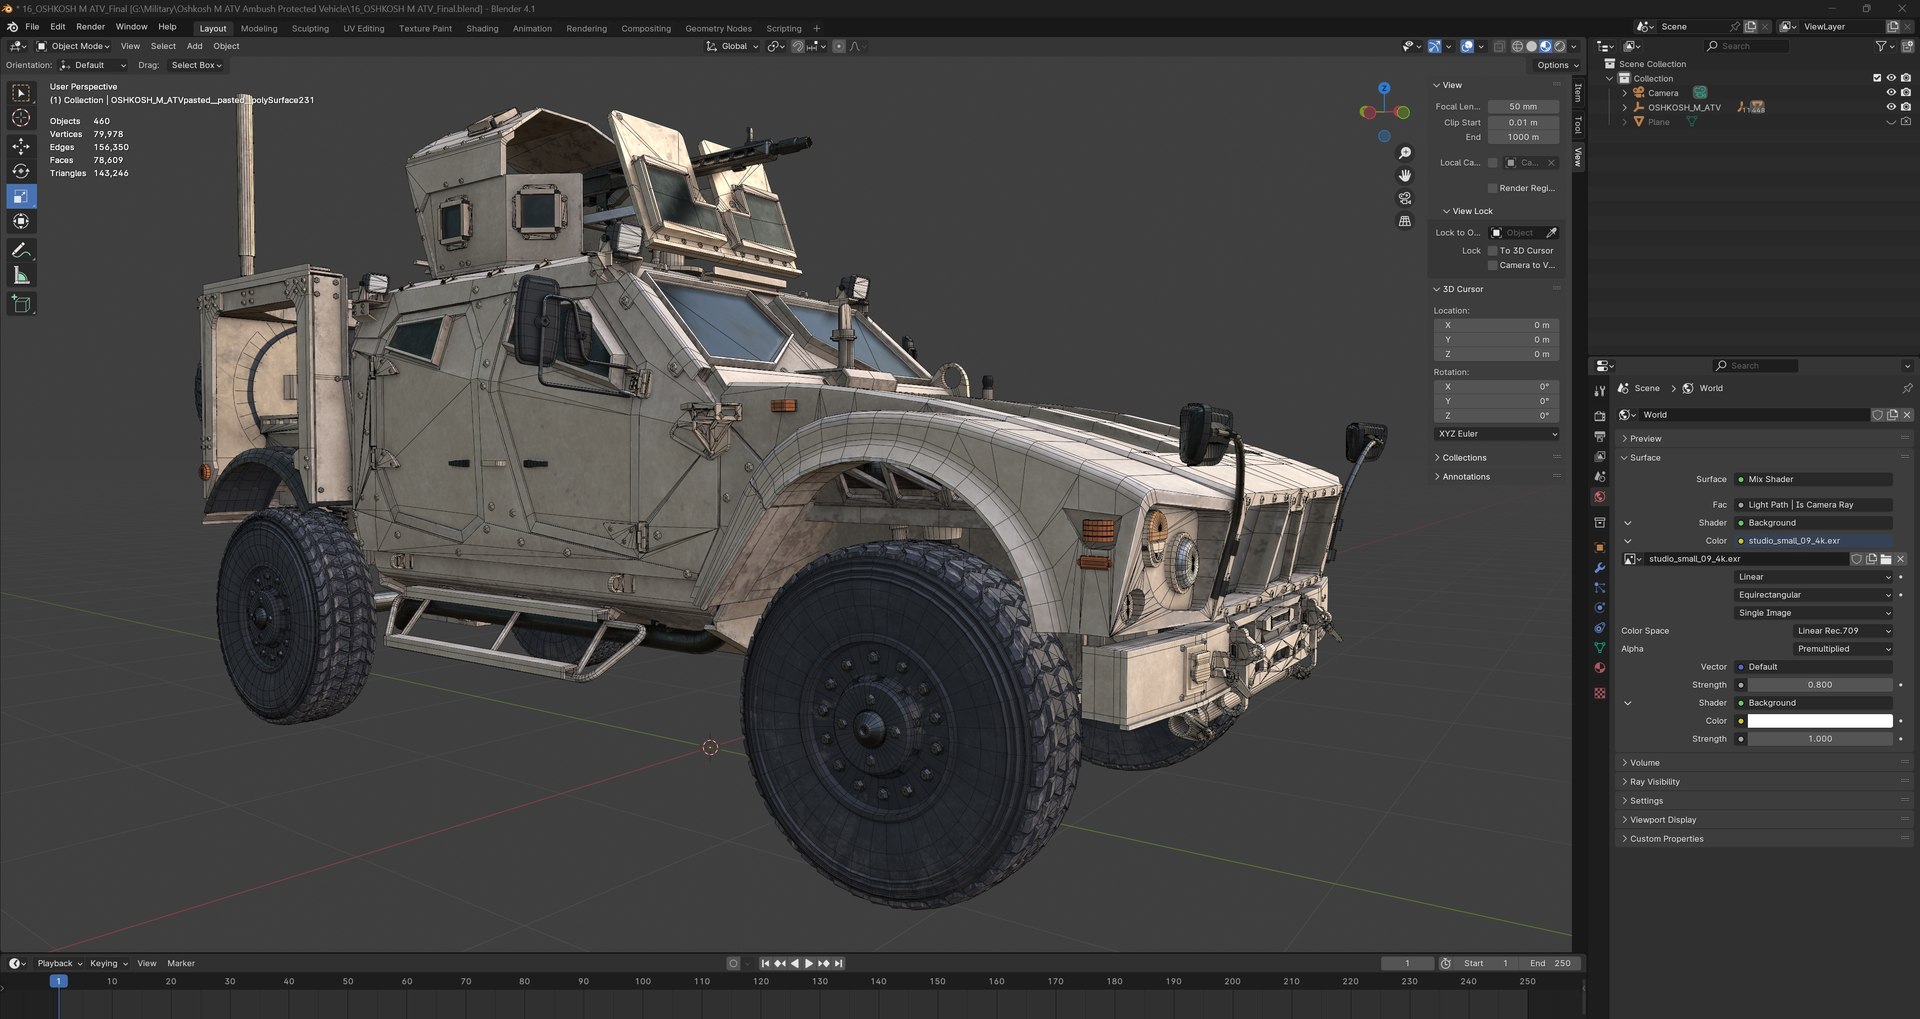Click the timeline play button
Image resolution: width=1920 pixels, height=1019 pixels.
tap(809, 964)
